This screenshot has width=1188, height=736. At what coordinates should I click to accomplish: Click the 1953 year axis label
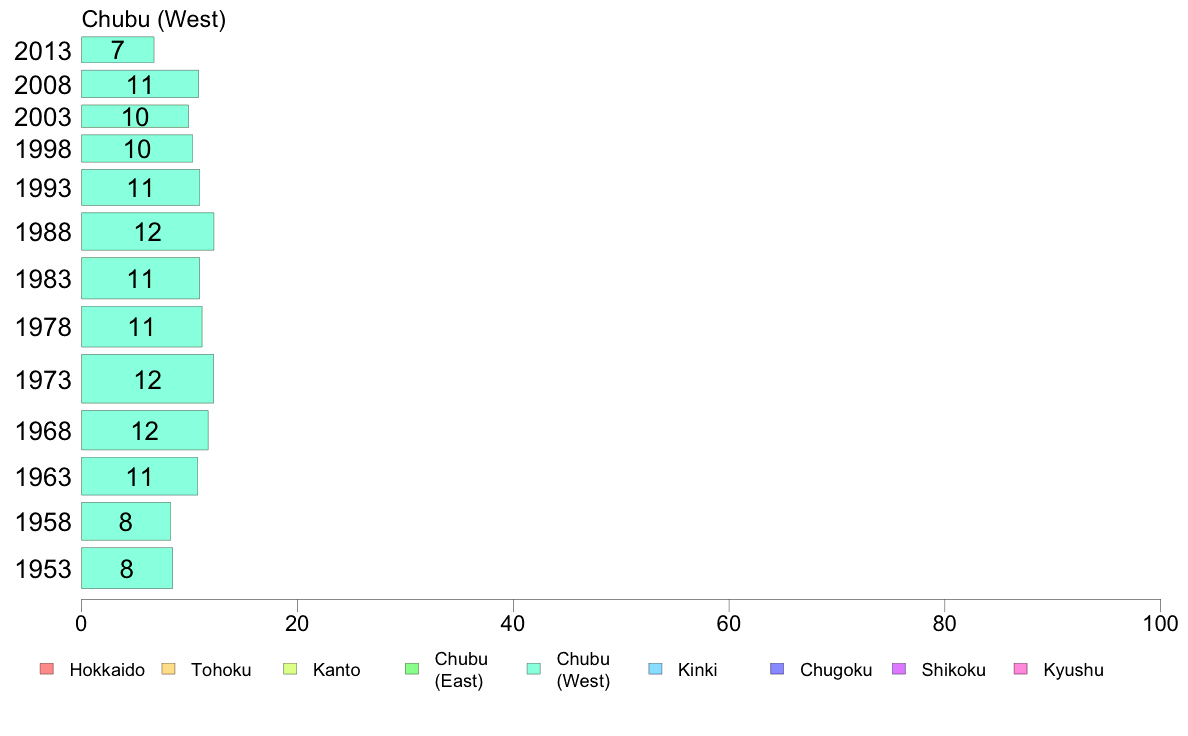click(x=43, y=569)
